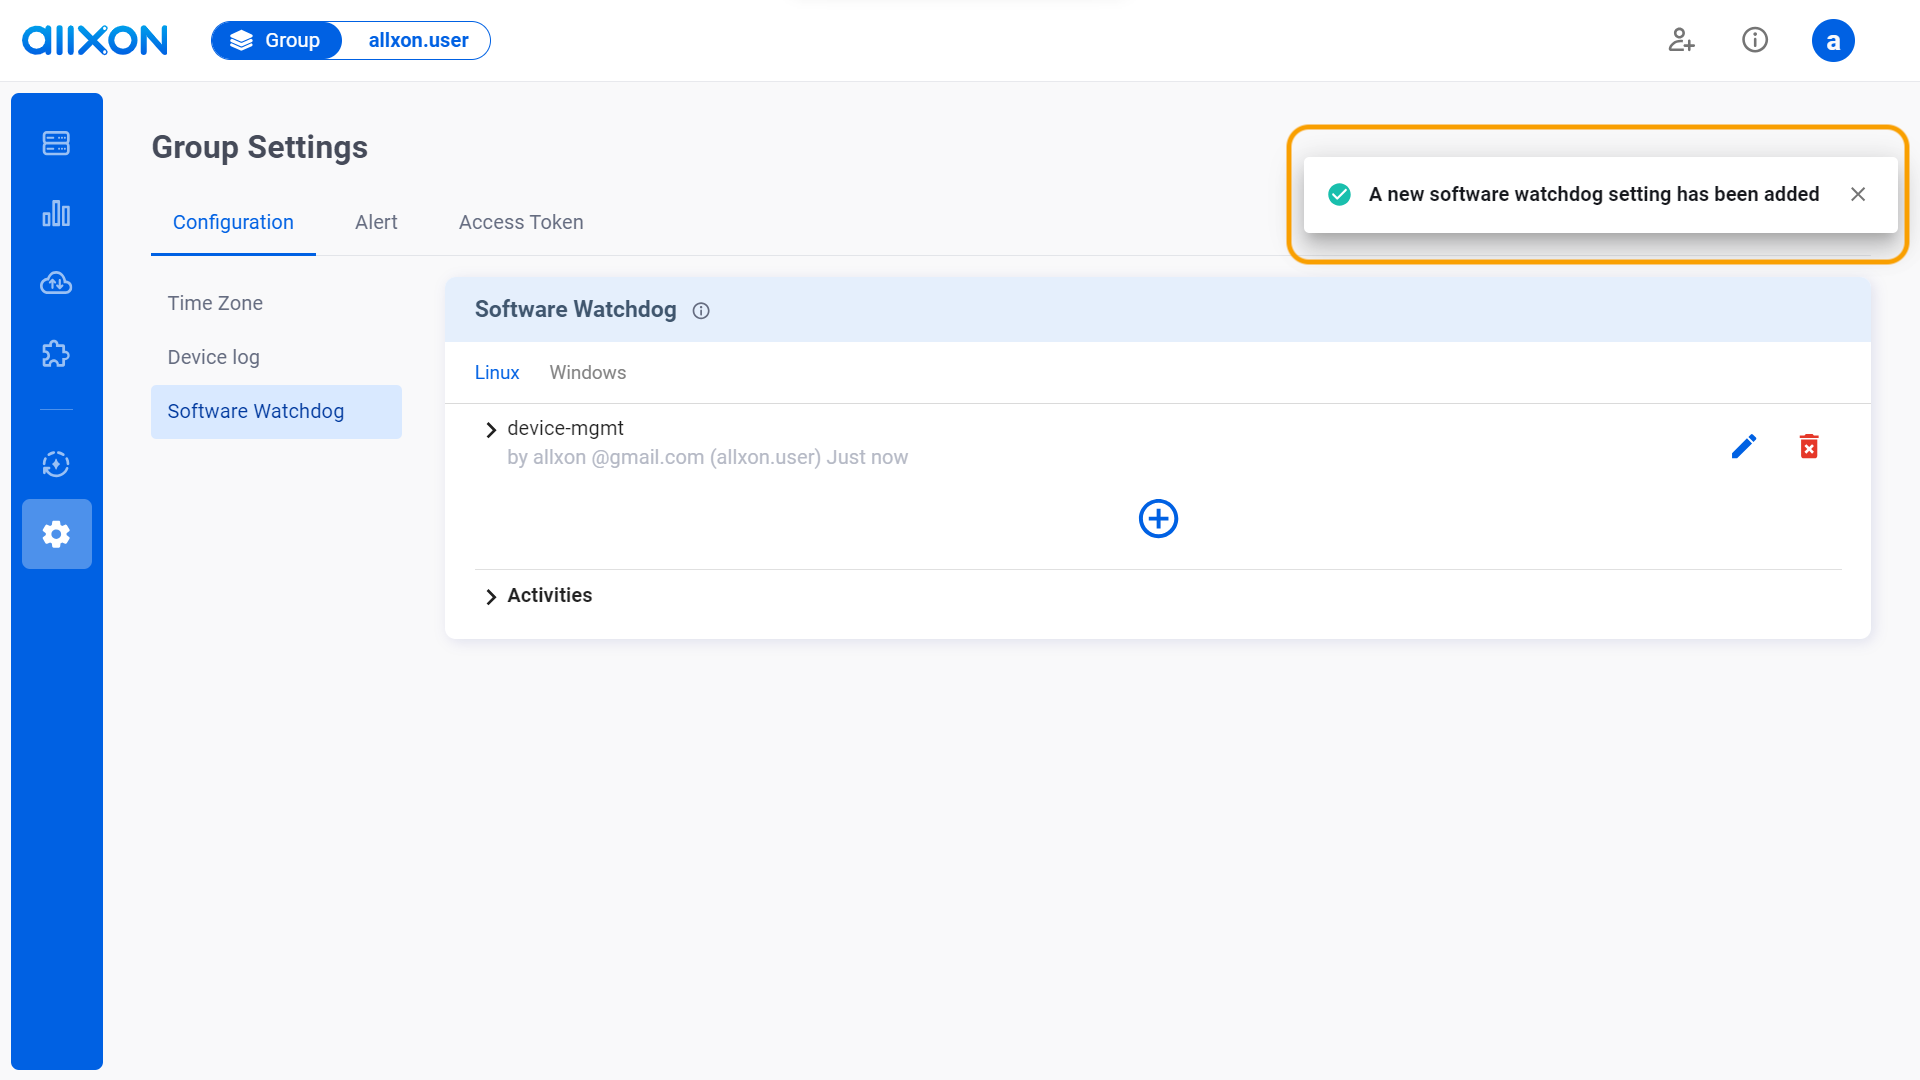Viewport: 1920px width, 1080px height.
Task: Open the bar chart analytics sidebar icon
Action: (56, 213)
